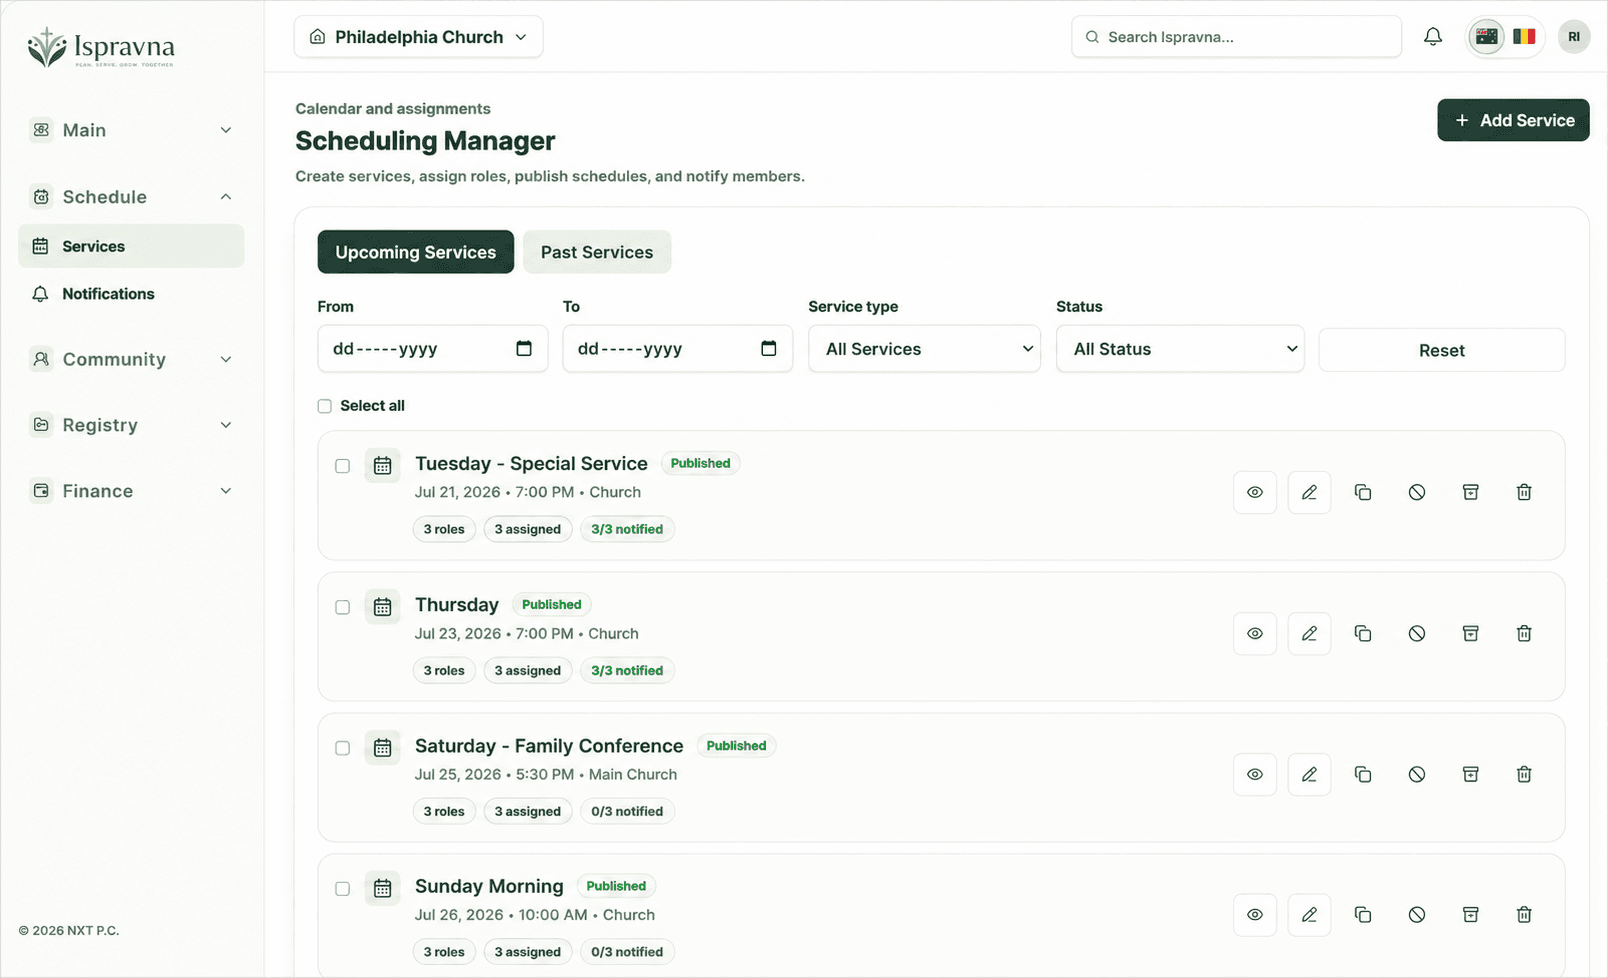Open the Philadelphia Church selector dropdown

click(x=418, y=37)
